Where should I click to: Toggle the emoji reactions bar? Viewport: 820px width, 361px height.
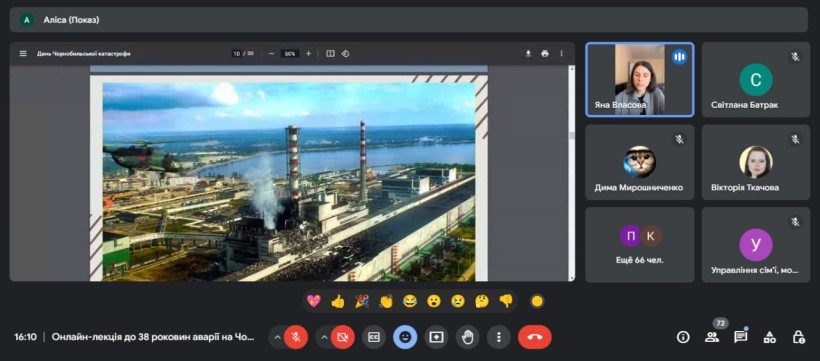(x=405, y=337)
